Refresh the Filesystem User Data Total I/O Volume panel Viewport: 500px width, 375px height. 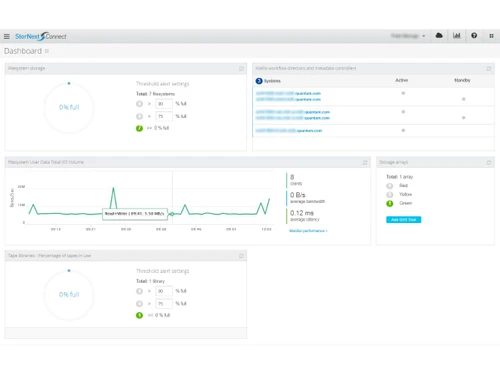click(365, 162)
